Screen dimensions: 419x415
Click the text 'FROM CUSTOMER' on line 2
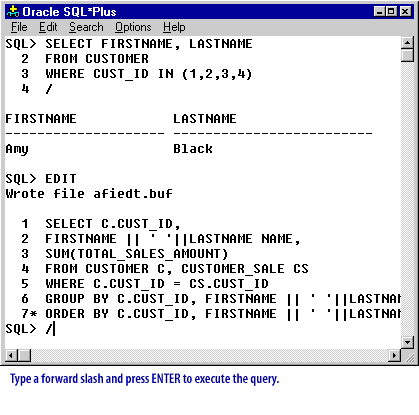click(x=97, y=59)
